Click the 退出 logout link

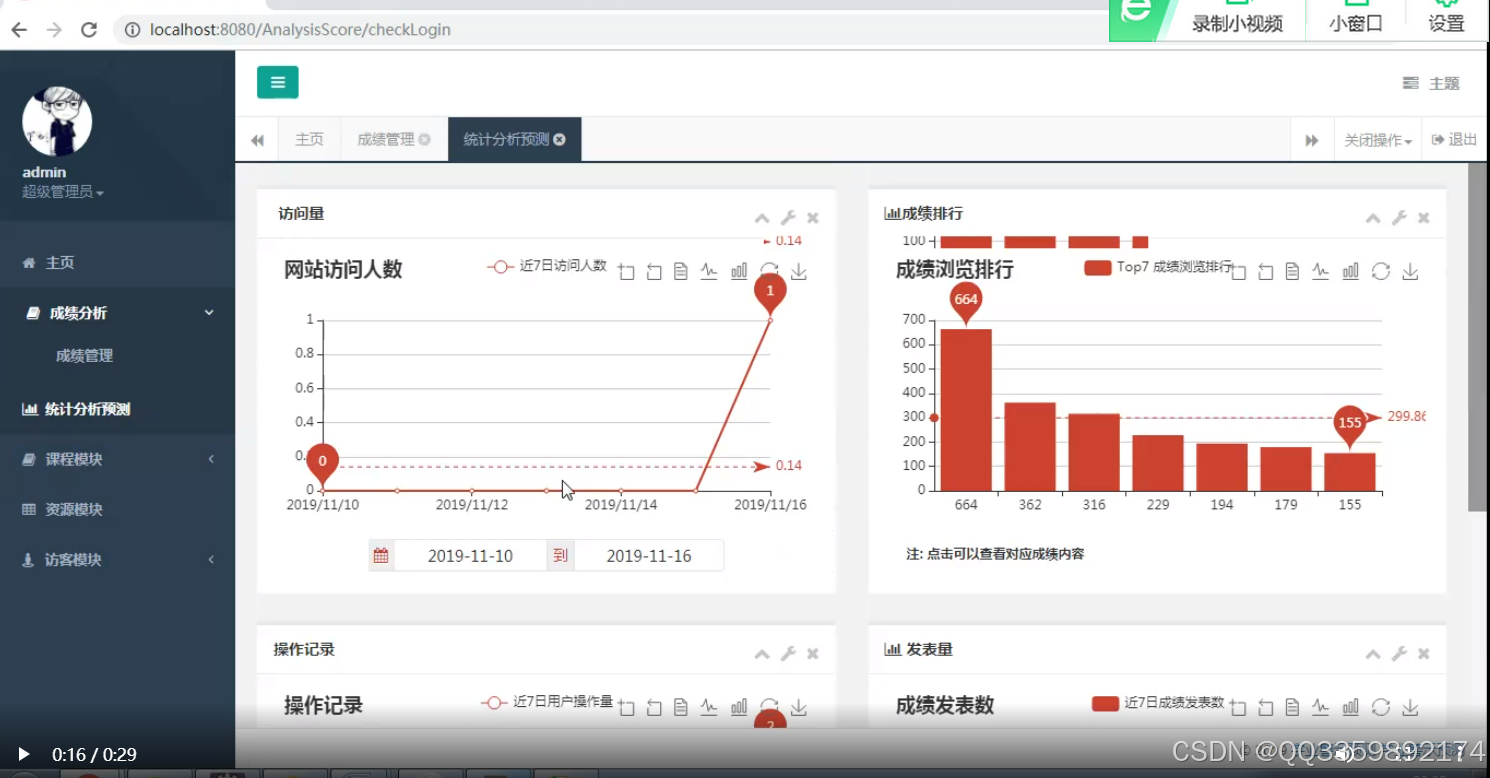coord(1454,140)
